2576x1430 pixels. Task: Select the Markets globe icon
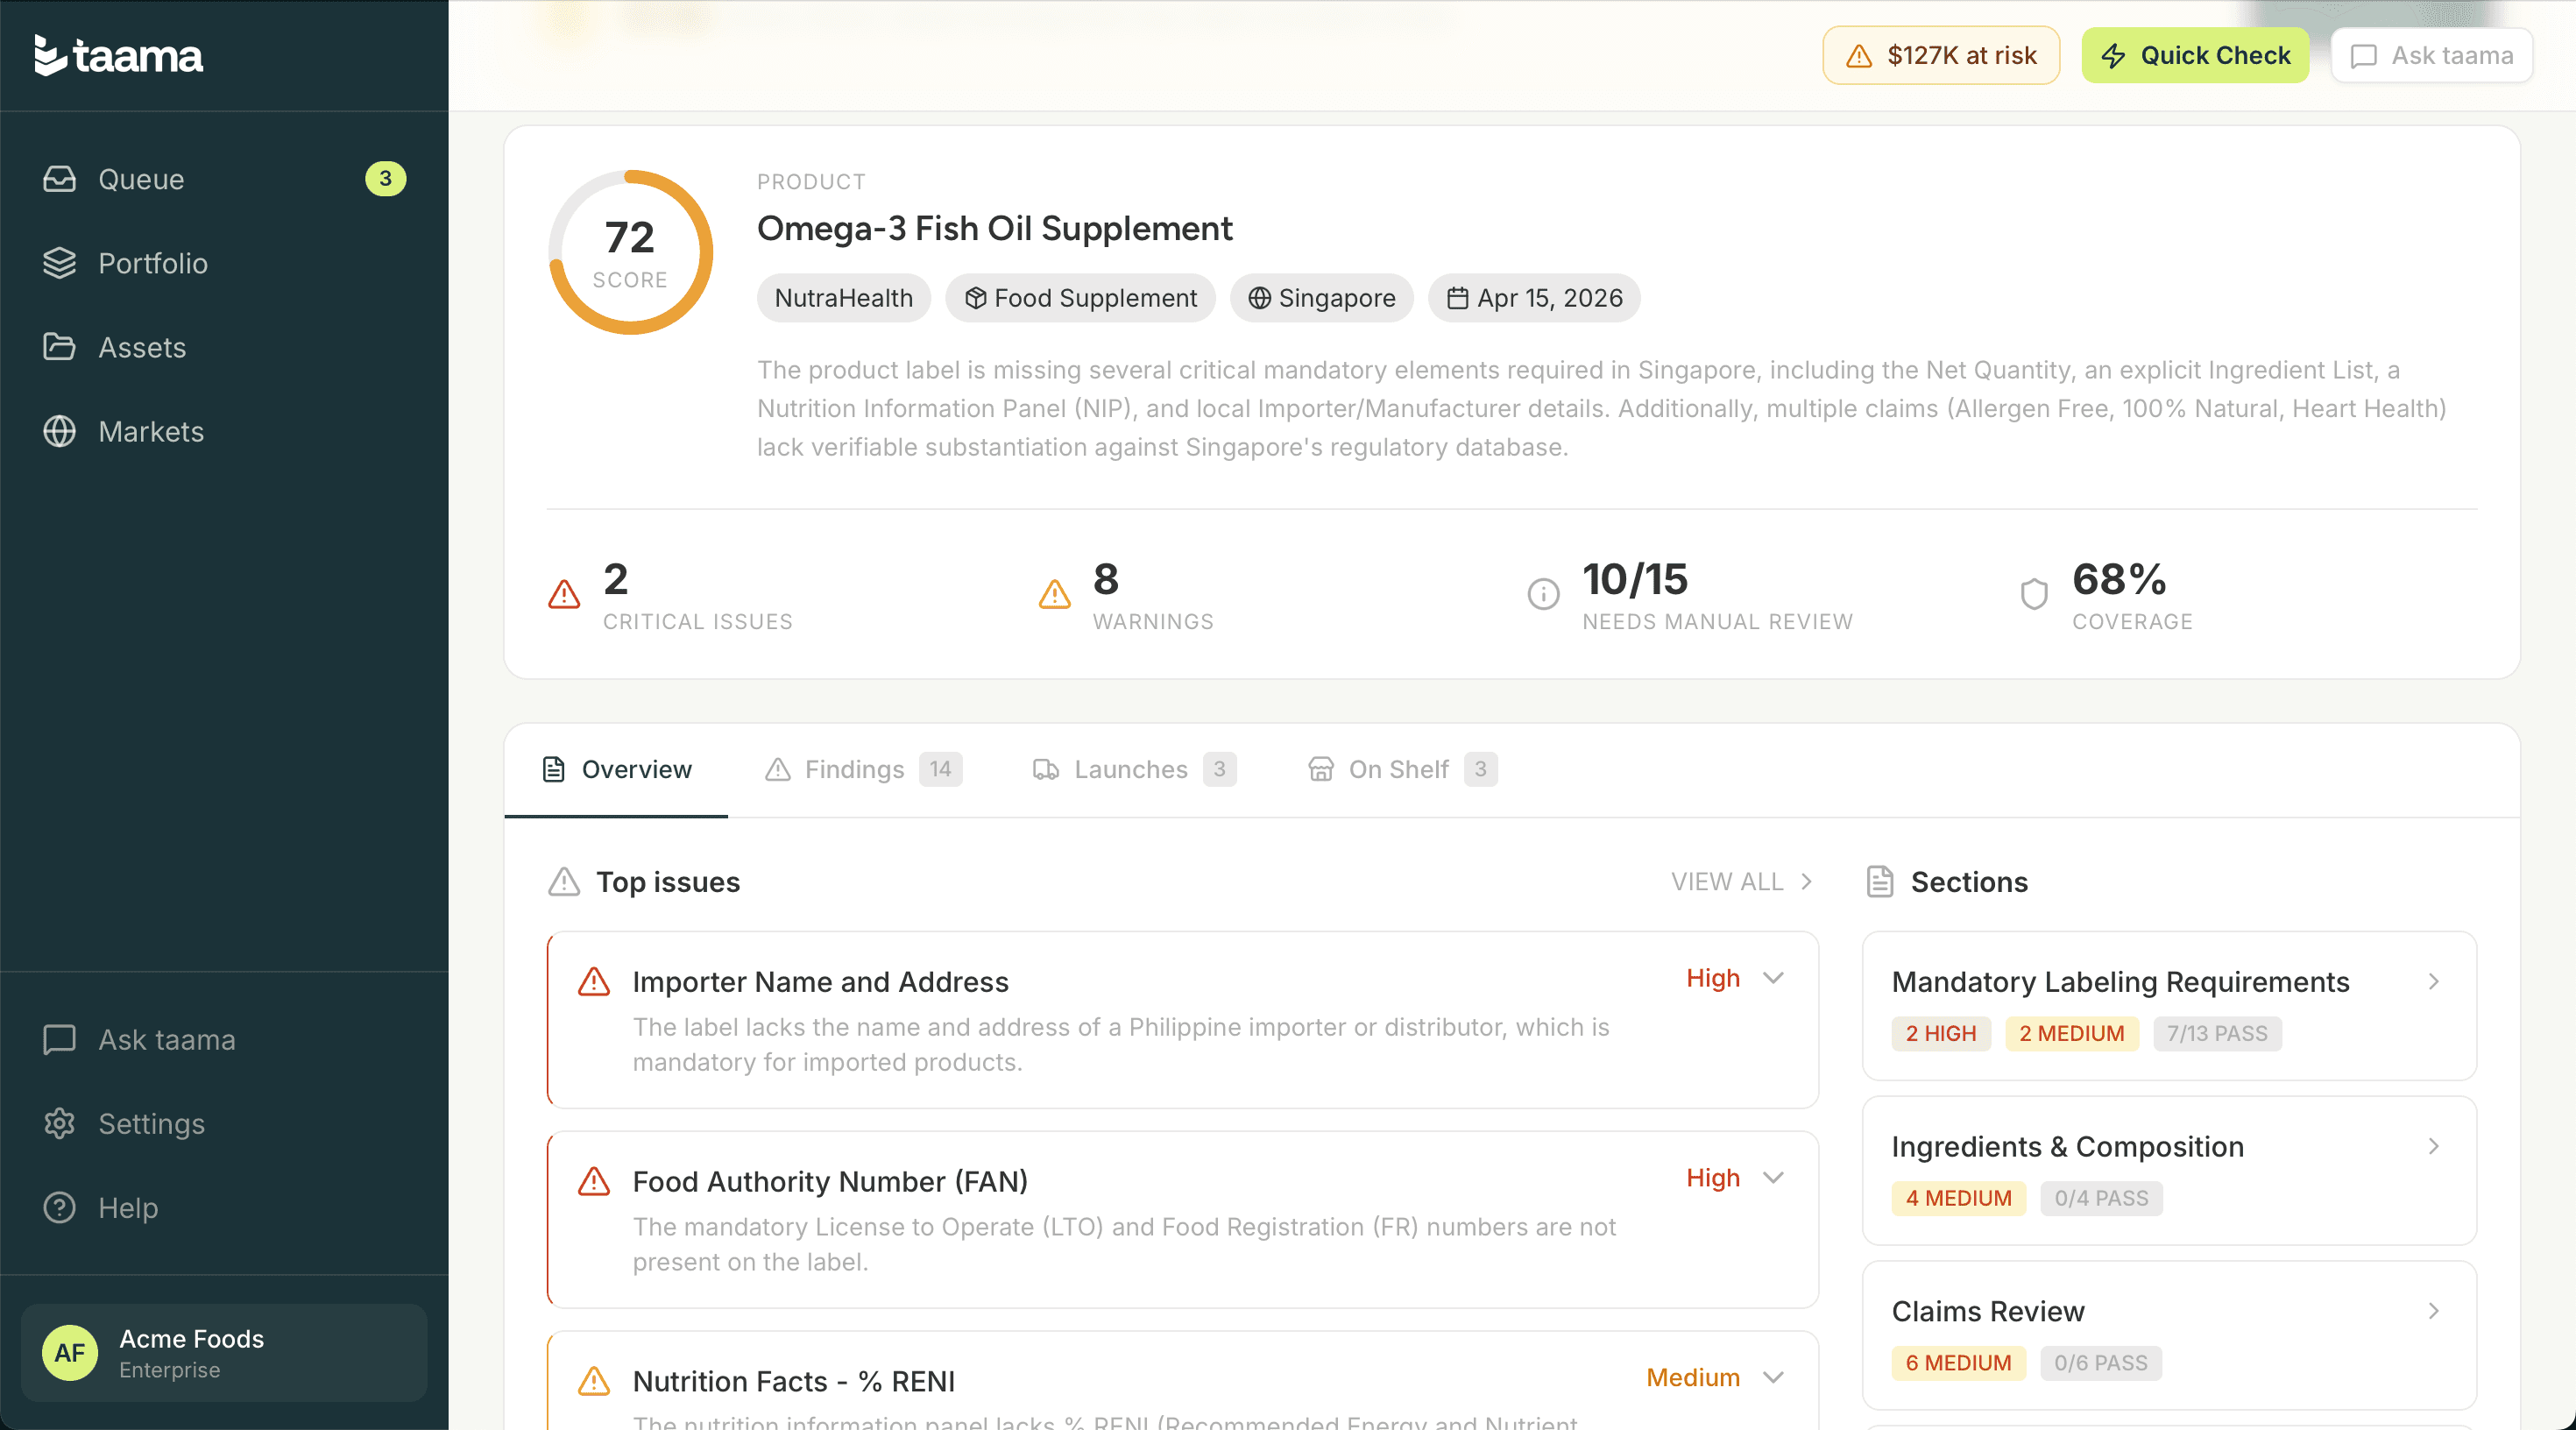[x=59, y=431]
